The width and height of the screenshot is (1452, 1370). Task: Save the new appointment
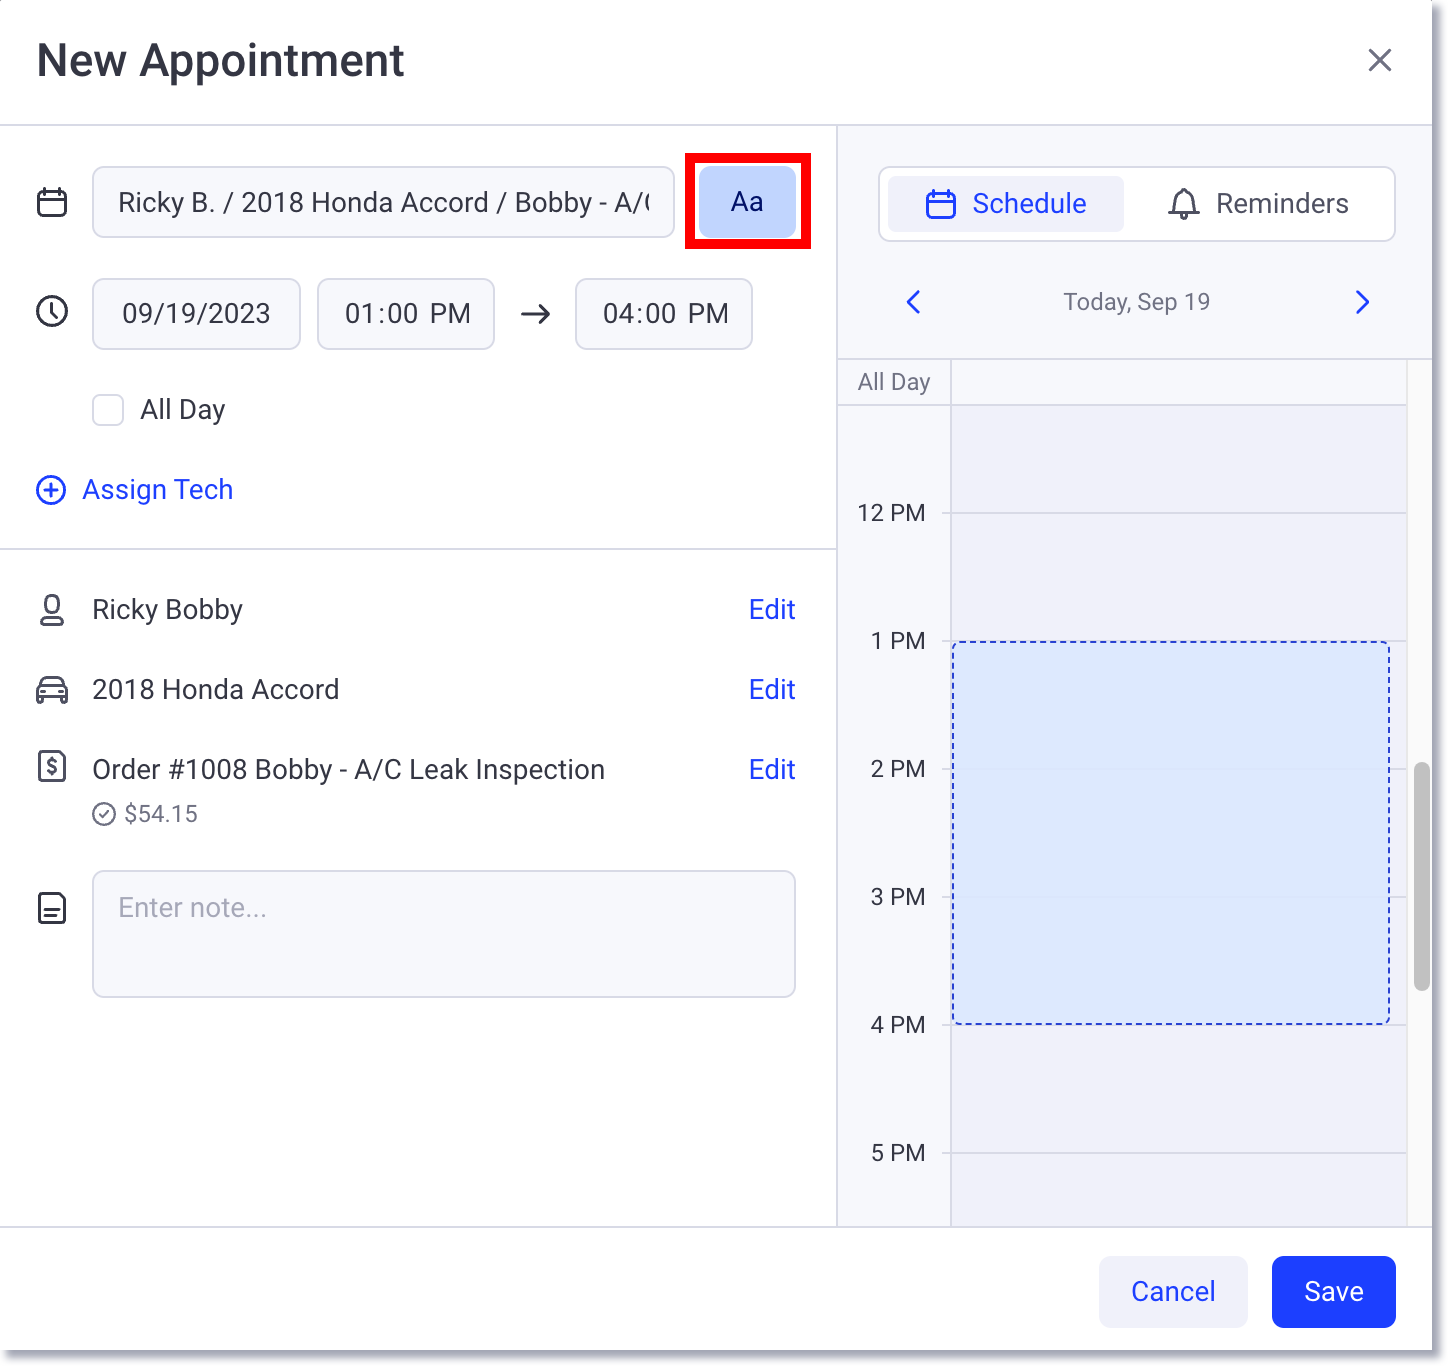pyautogui.click(x=1333, y=1291)
